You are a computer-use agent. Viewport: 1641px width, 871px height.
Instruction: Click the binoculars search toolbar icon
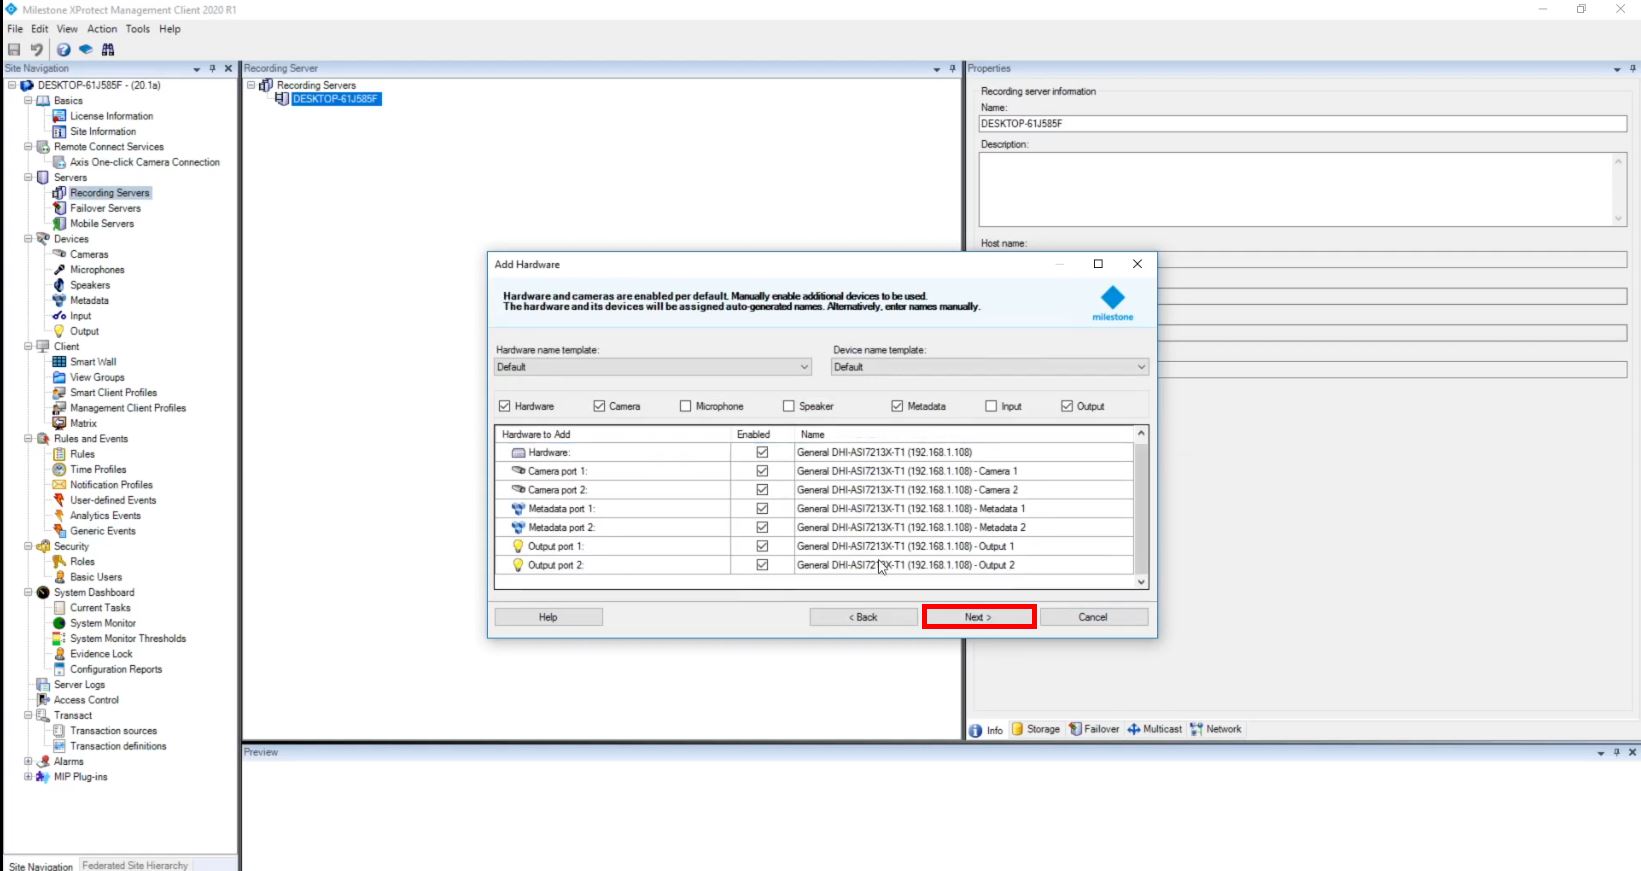click(108, 49)
